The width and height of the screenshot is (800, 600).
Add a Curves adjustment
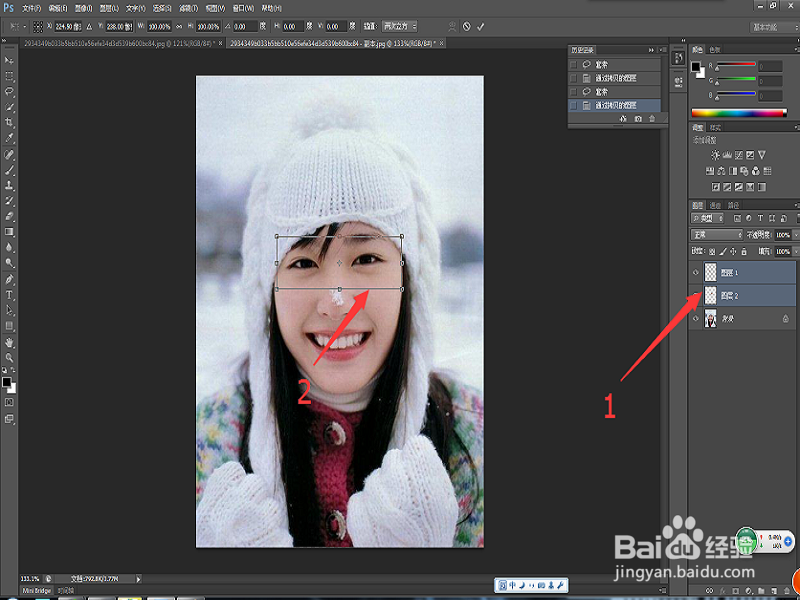click(x=739, y=155)
